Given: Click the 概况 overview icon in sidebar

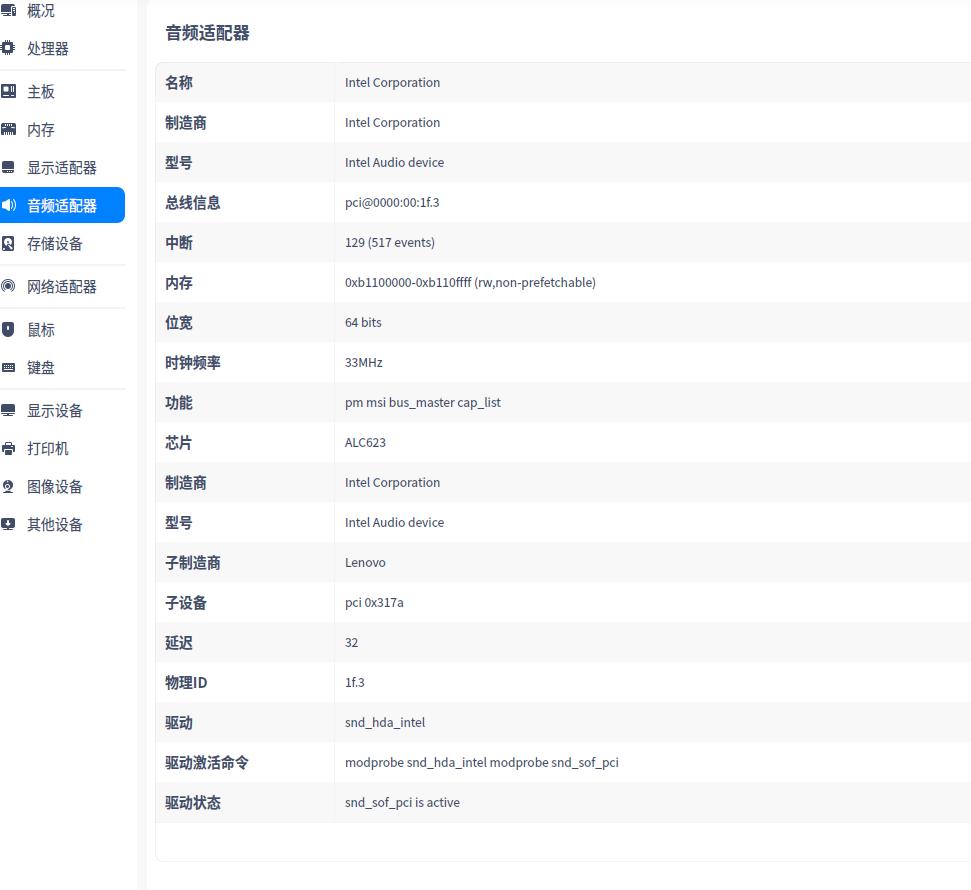Looking at the screenshot, I should click(8, 10).
